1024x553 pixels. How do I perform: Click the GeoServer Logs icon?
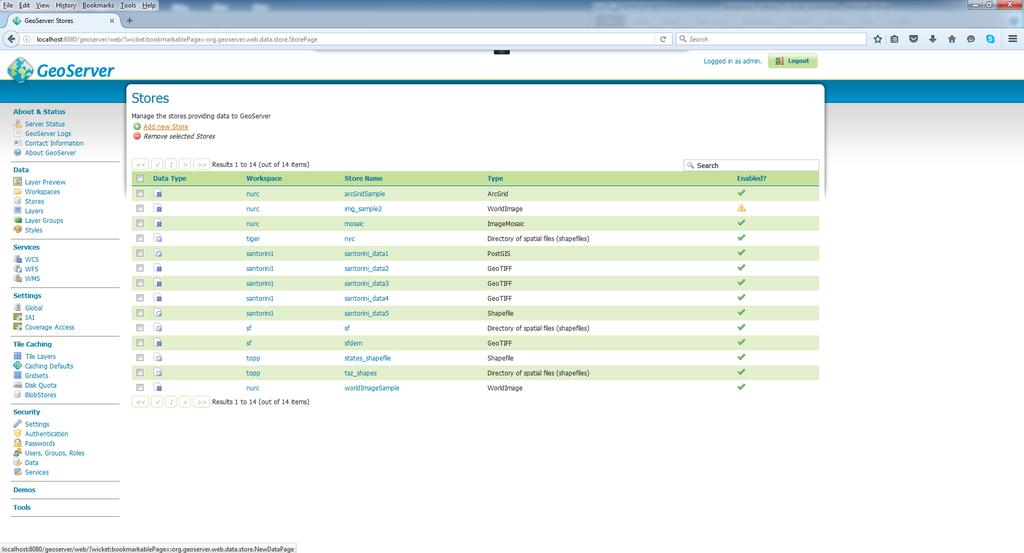18,133
